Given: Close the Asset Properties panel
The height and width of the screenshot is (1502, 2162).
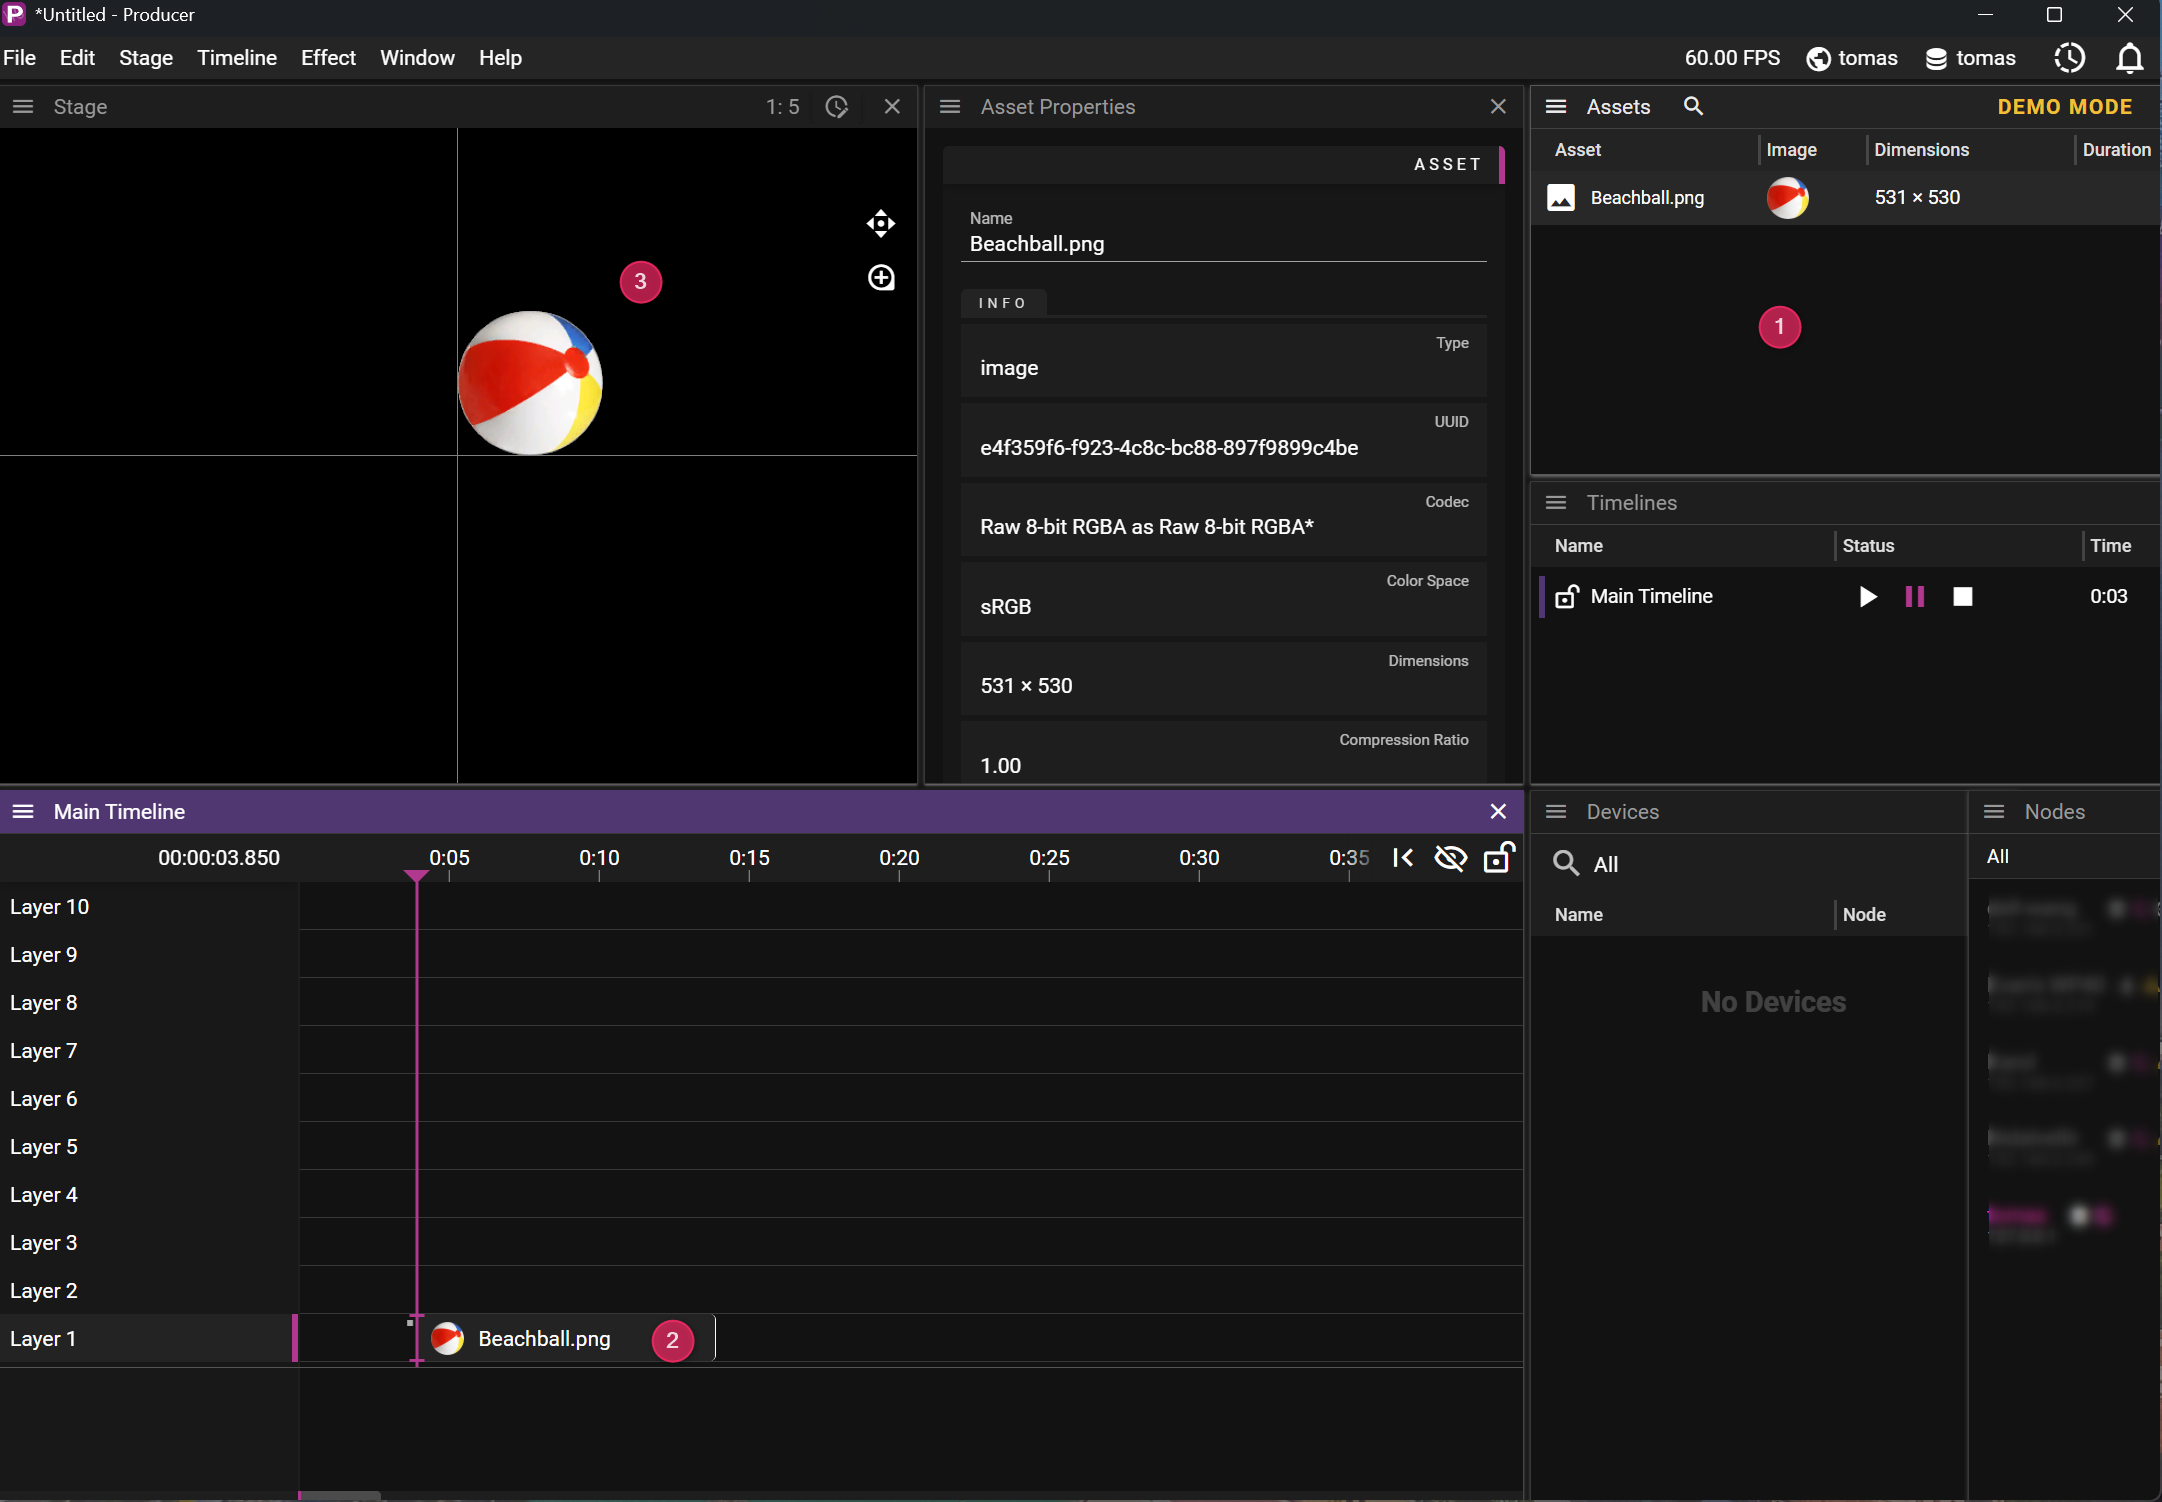Looking at the screenshot, I should coord(1498,107).
